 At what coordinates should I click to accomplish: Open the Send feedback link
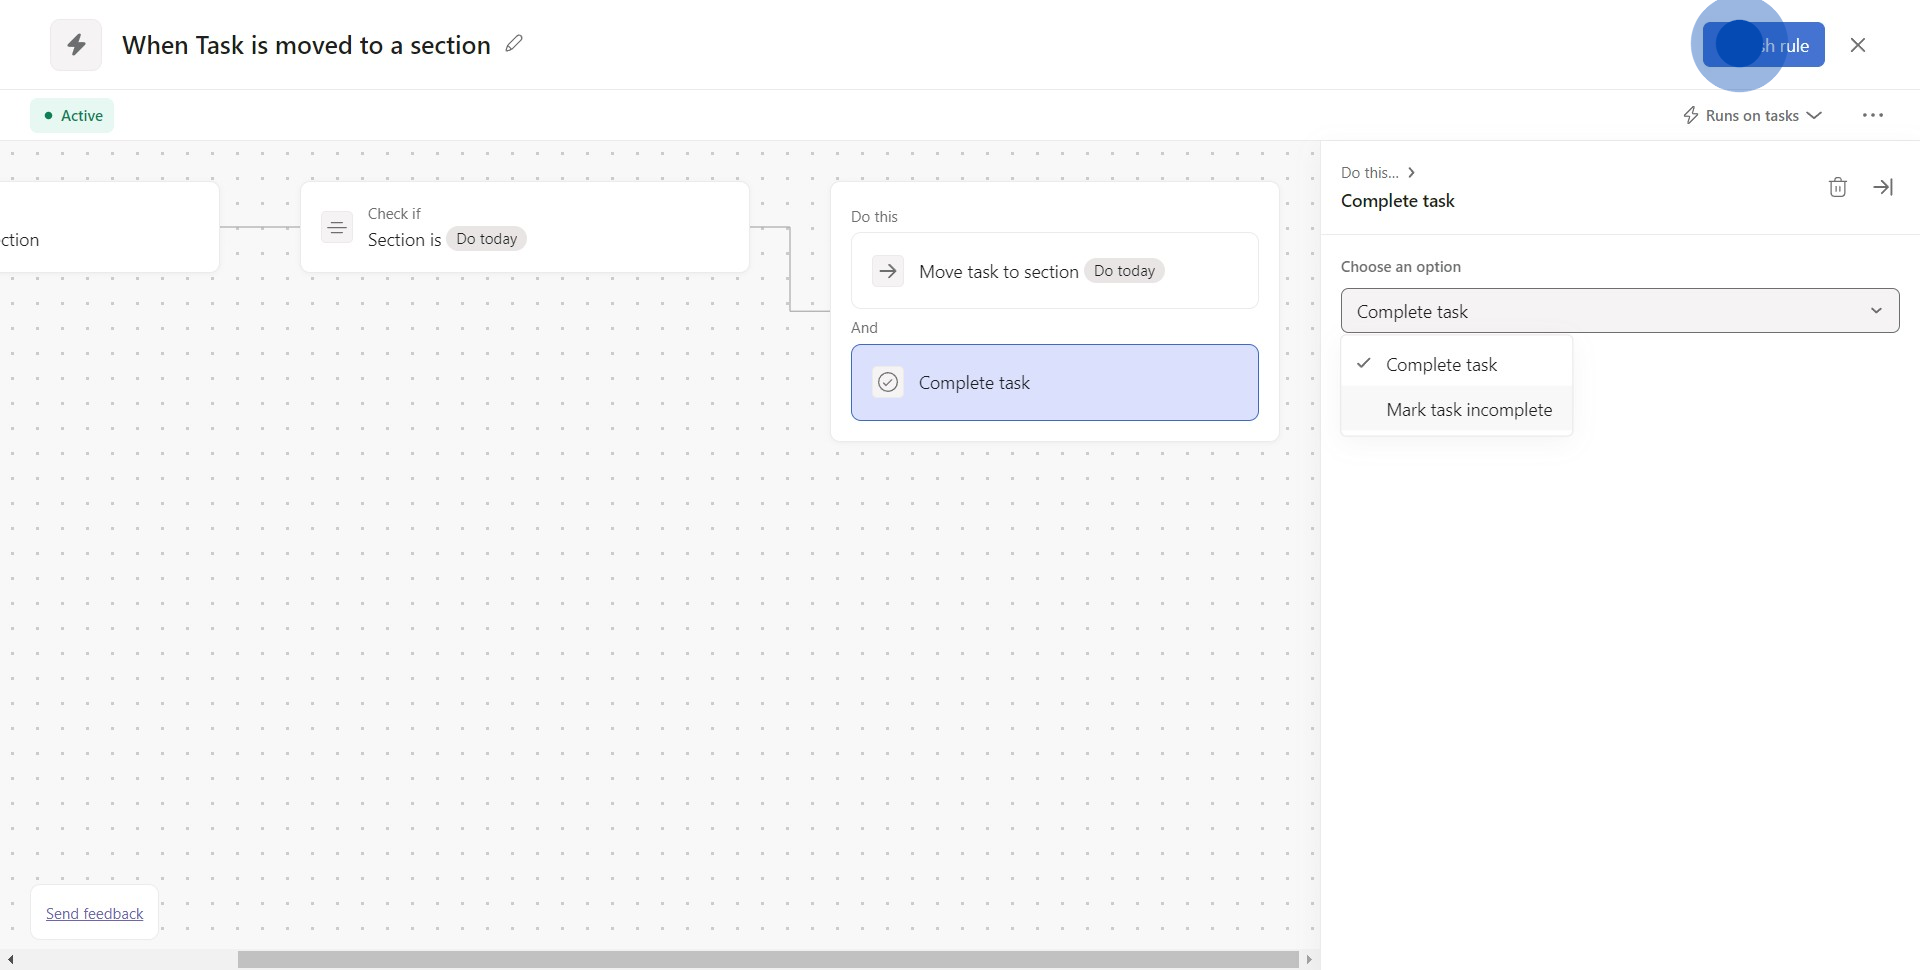(94, 913)
